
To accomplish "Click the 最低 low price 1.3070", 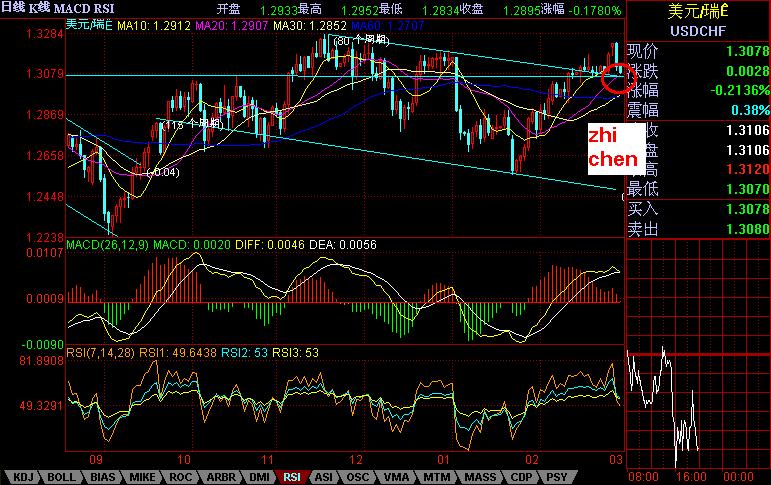I will pos(747,189).
